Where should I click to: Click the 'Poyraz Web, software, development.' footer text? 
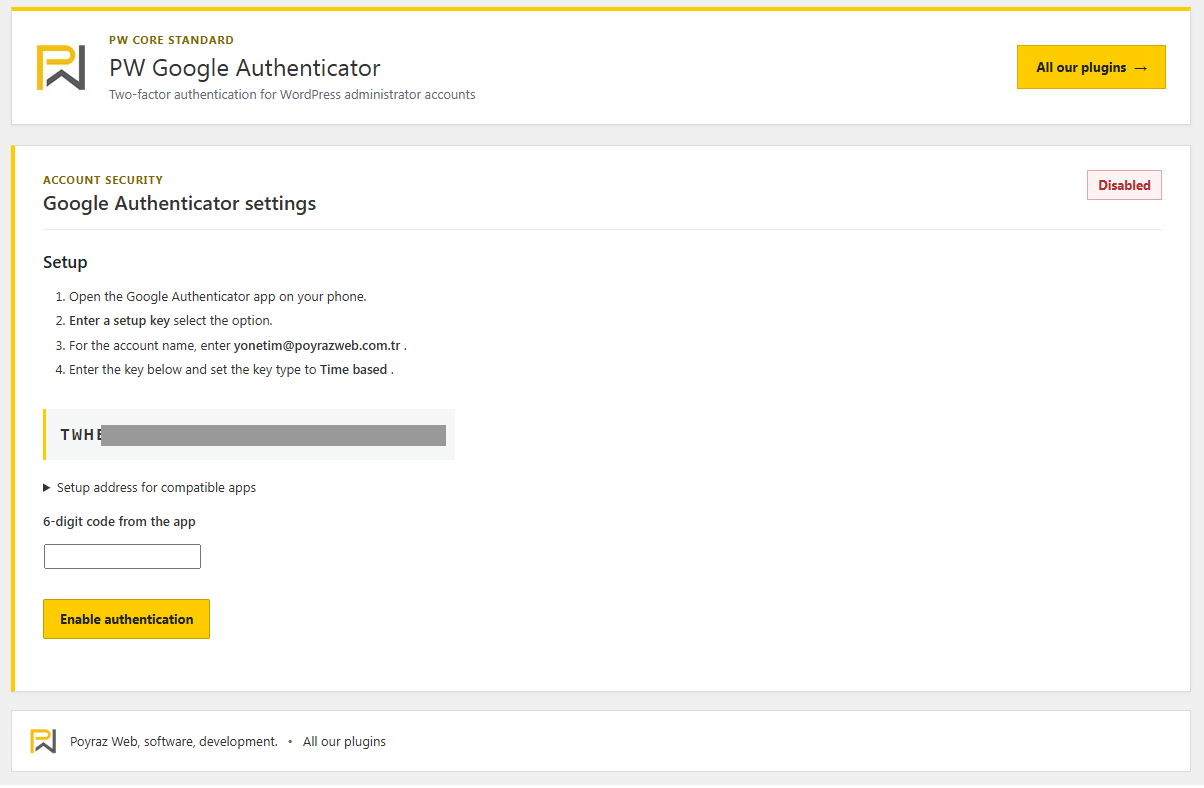pyautogui.click(x=174, y=742)
